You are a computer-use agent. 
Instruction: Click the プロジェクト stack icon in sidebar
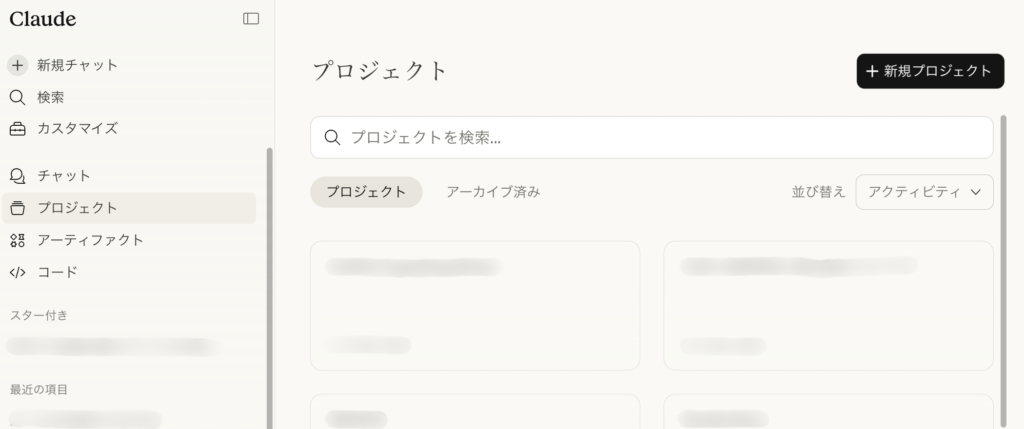pyautogui.click(x=17, y=208)
